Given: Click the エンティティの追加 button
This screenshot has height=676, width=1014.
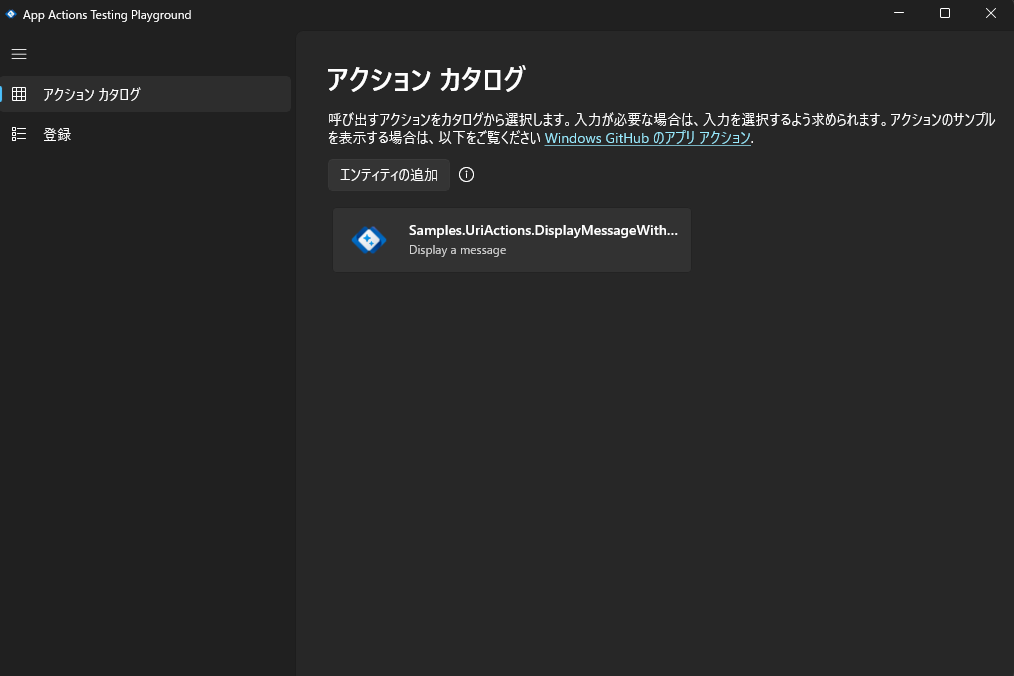Looking at the screenshot, I should tap(388, 174).
